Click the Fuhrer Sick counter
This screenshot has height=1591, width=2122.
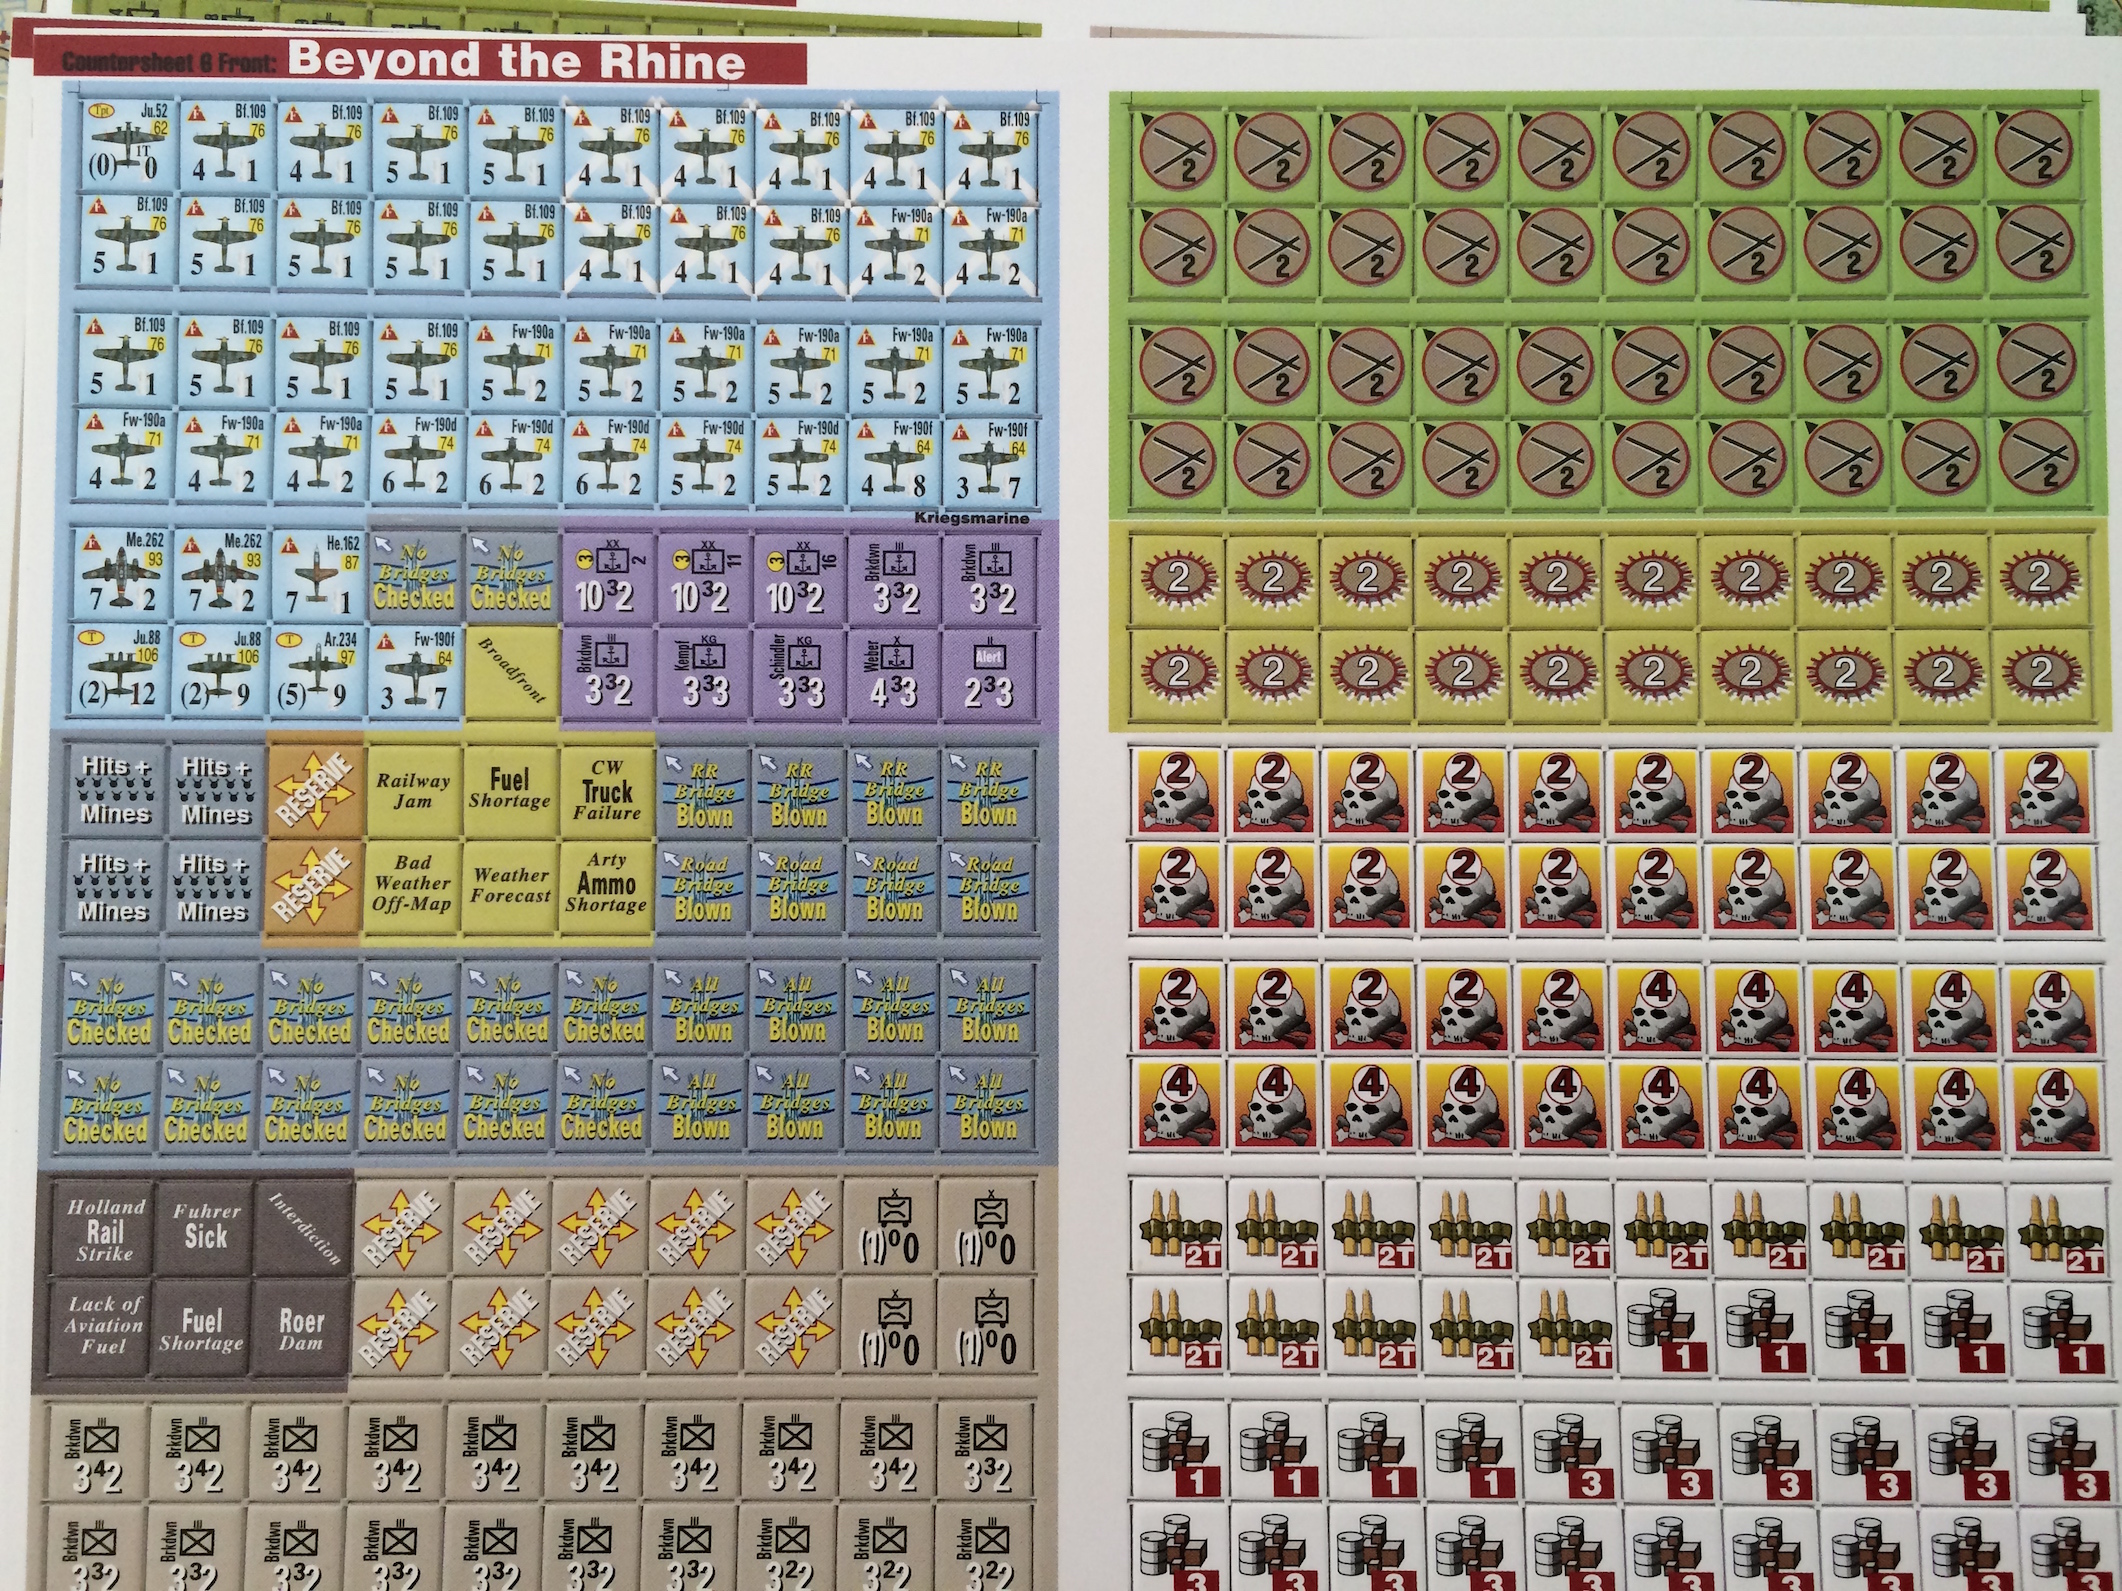click(205, 1229)
